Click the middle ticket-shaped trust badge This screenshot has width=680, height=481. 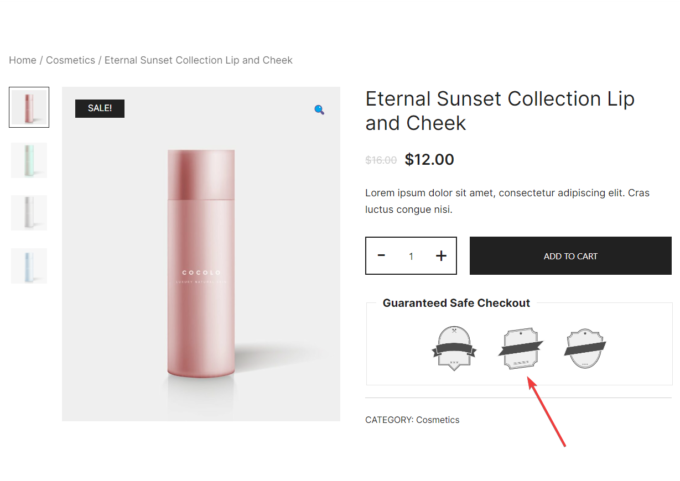point(520,348)
